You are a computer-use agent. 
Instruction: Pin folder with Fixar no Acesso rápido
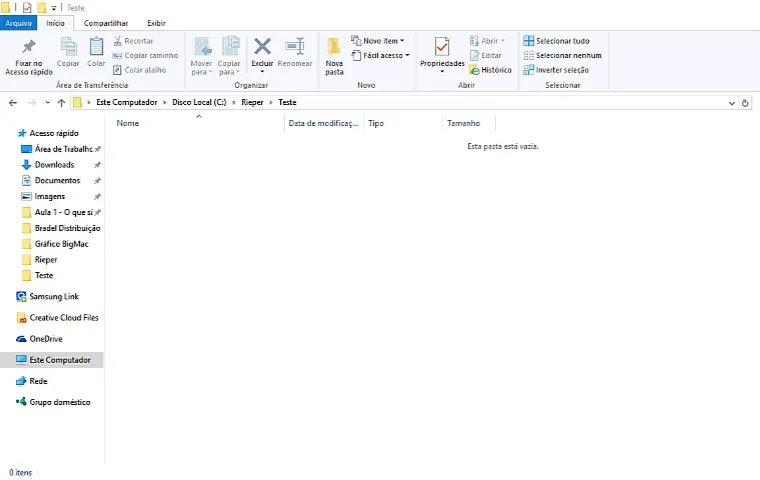[29, 57]
